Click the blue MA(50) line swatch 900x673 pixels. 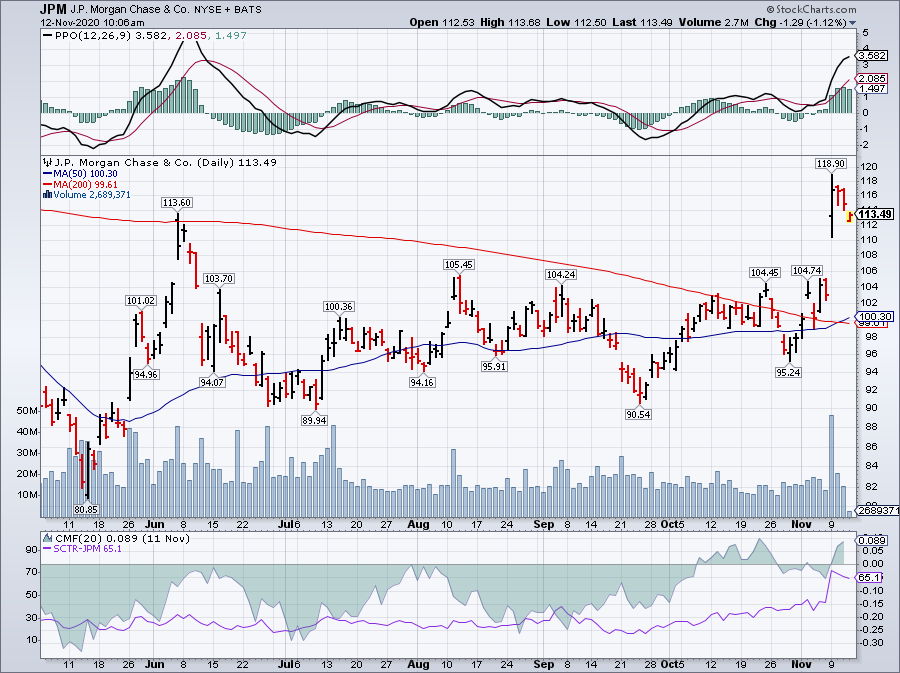(47, 173)
